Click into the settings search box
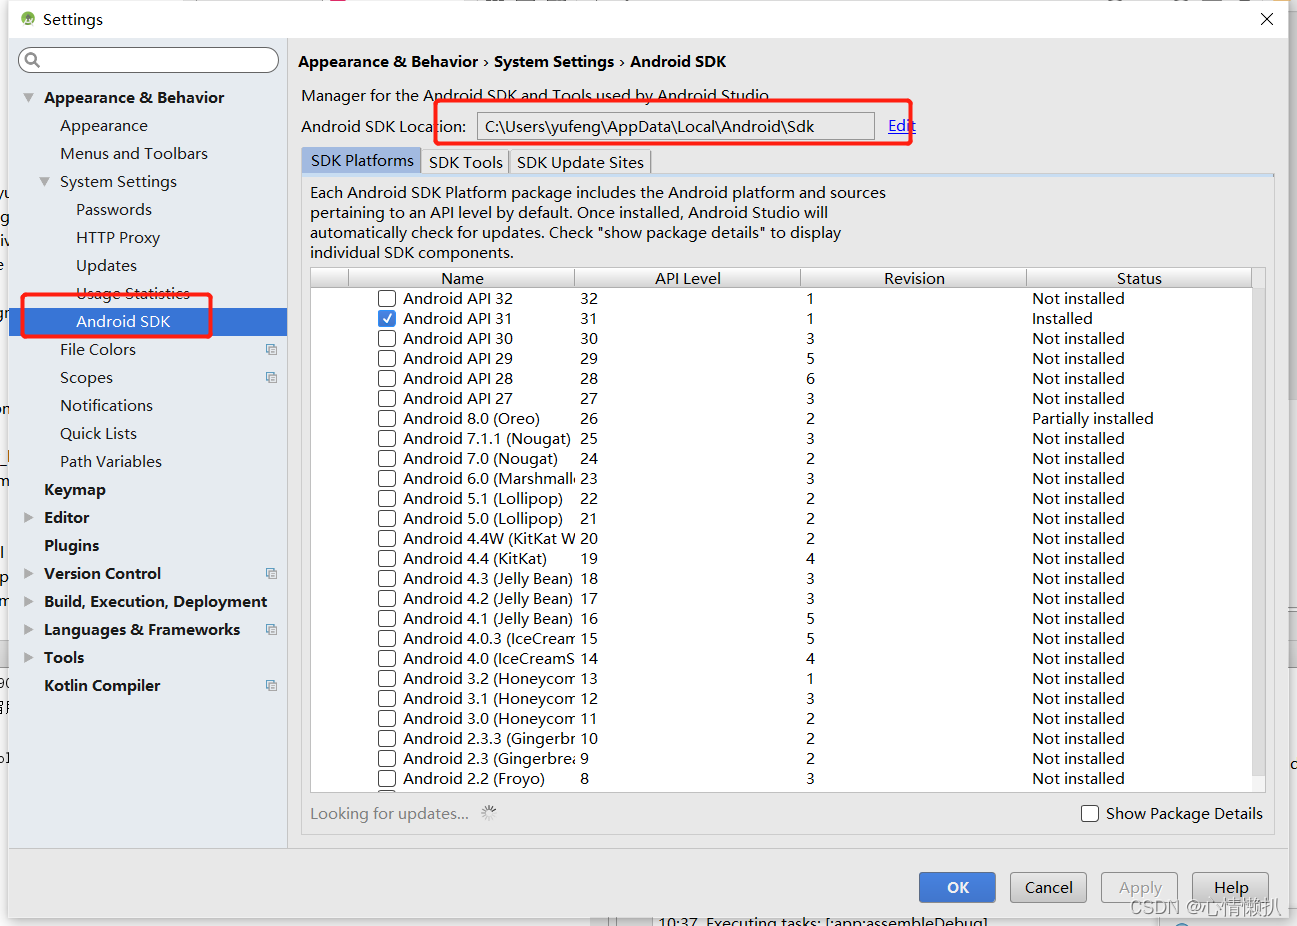The height and width of the screenshot is (926, 1297). (x=148, y=60)
